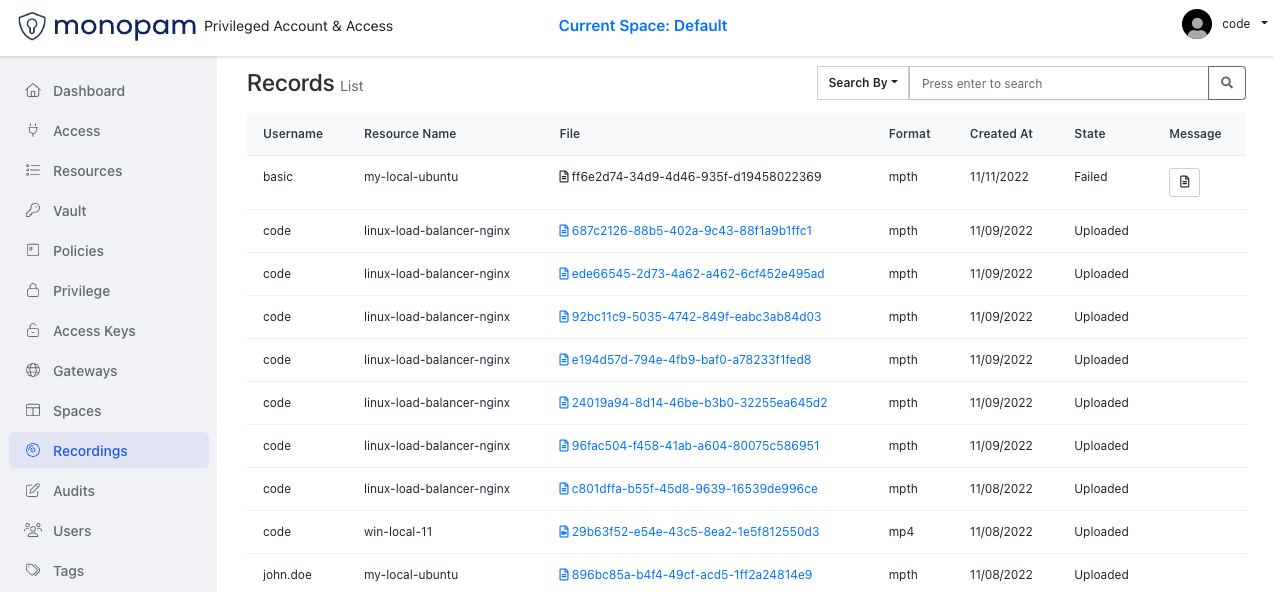This screenshot has width=1273, height=592.
Task: Focus the Press enter to search field
Action: 1058,83
